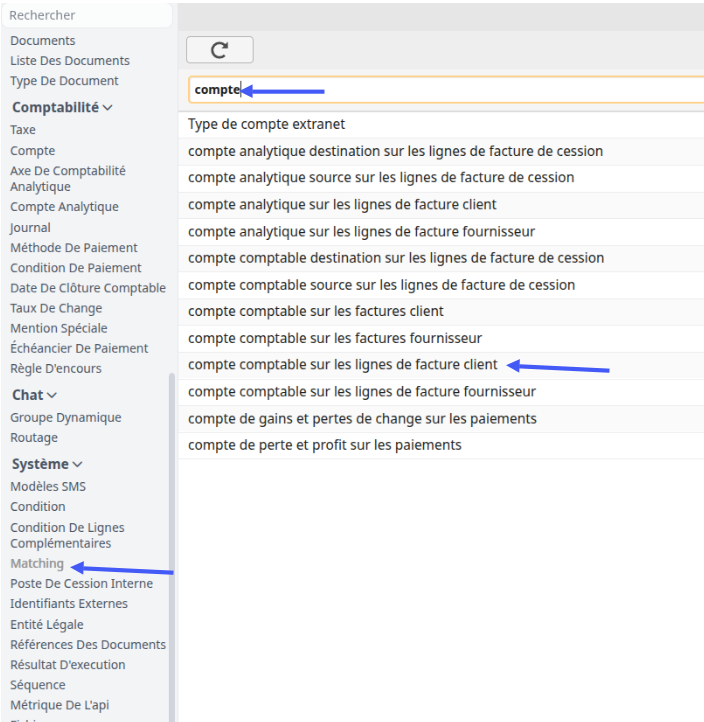Select Matching in the sidebar
Screen dimensions: 704x722
click(x=37, y=564)
